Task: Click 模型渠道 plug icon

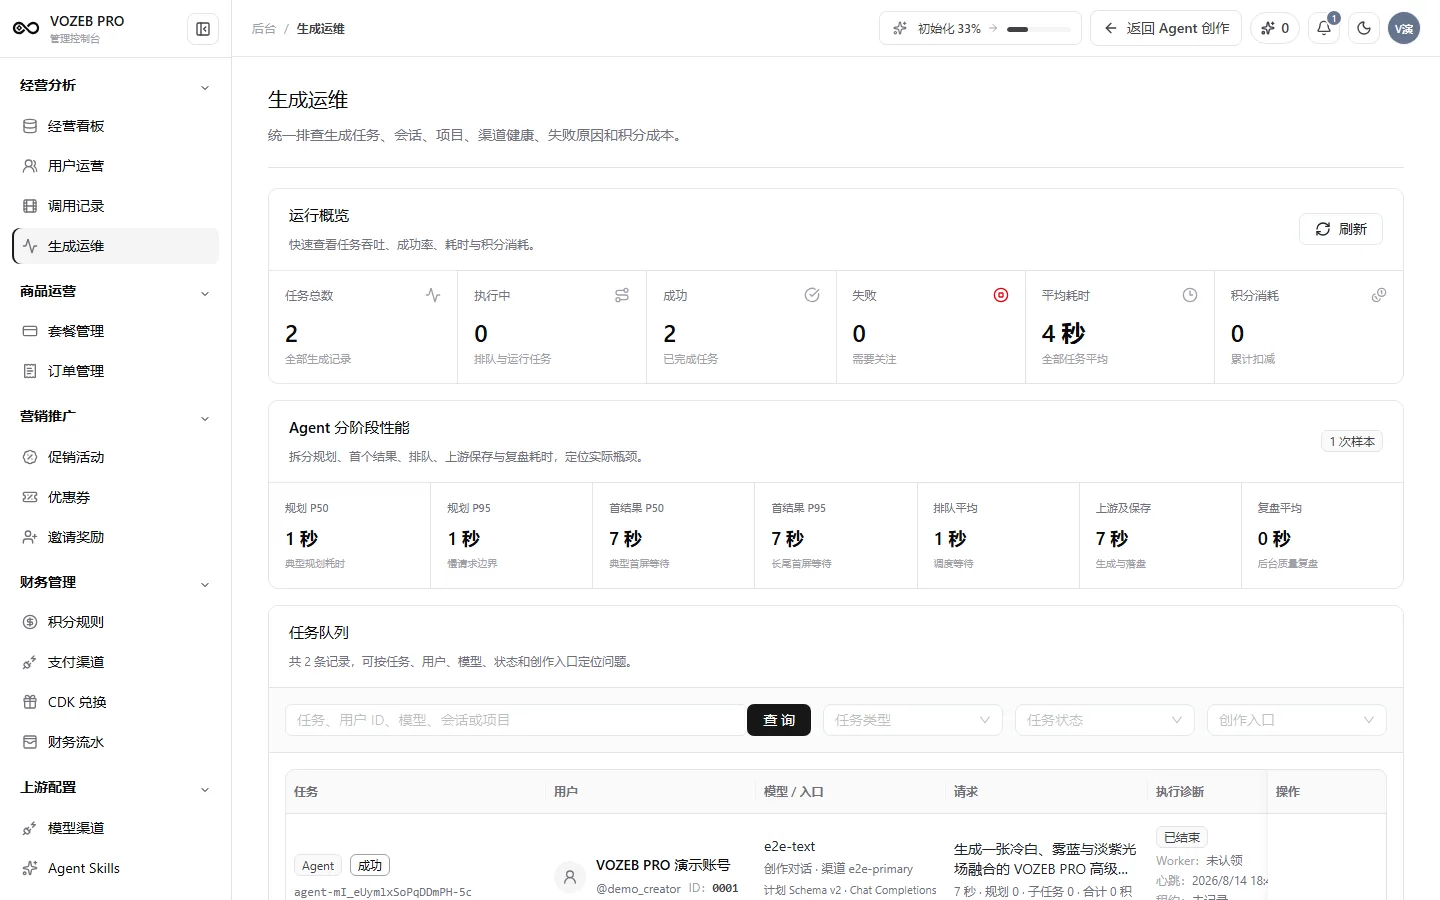Action: click(30, 828)
